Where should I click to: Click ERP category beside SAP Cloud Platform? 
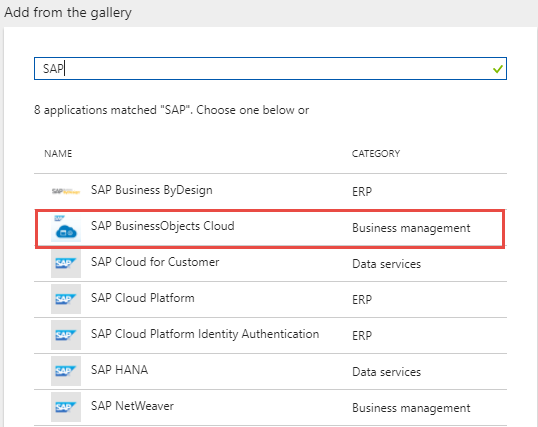pos(362,300)
